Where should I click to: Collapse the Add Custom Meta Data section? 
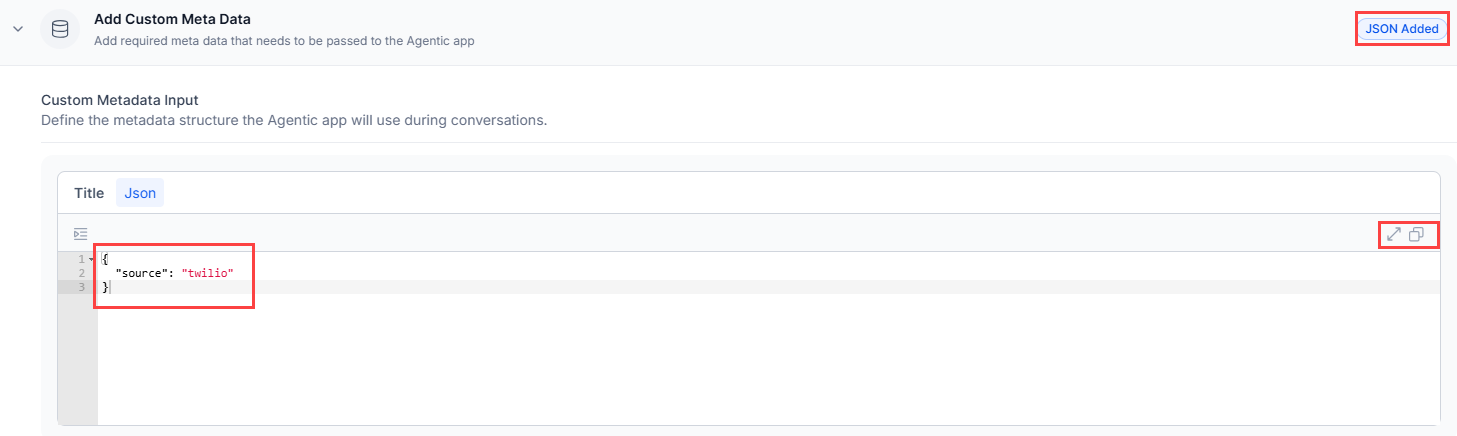click(18, 29)
